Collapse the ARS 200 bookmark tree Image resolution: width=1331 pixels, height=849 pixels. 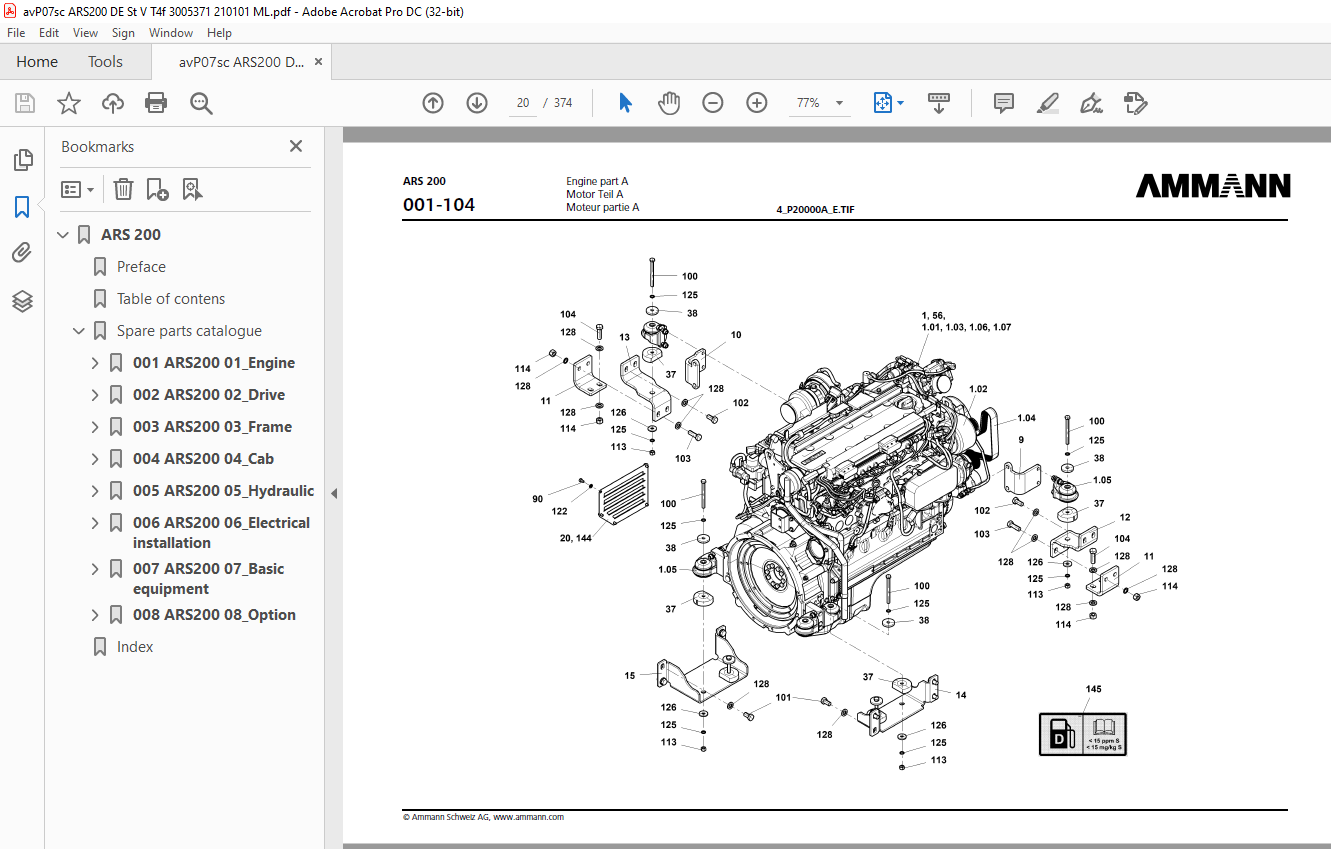(64, 235)
